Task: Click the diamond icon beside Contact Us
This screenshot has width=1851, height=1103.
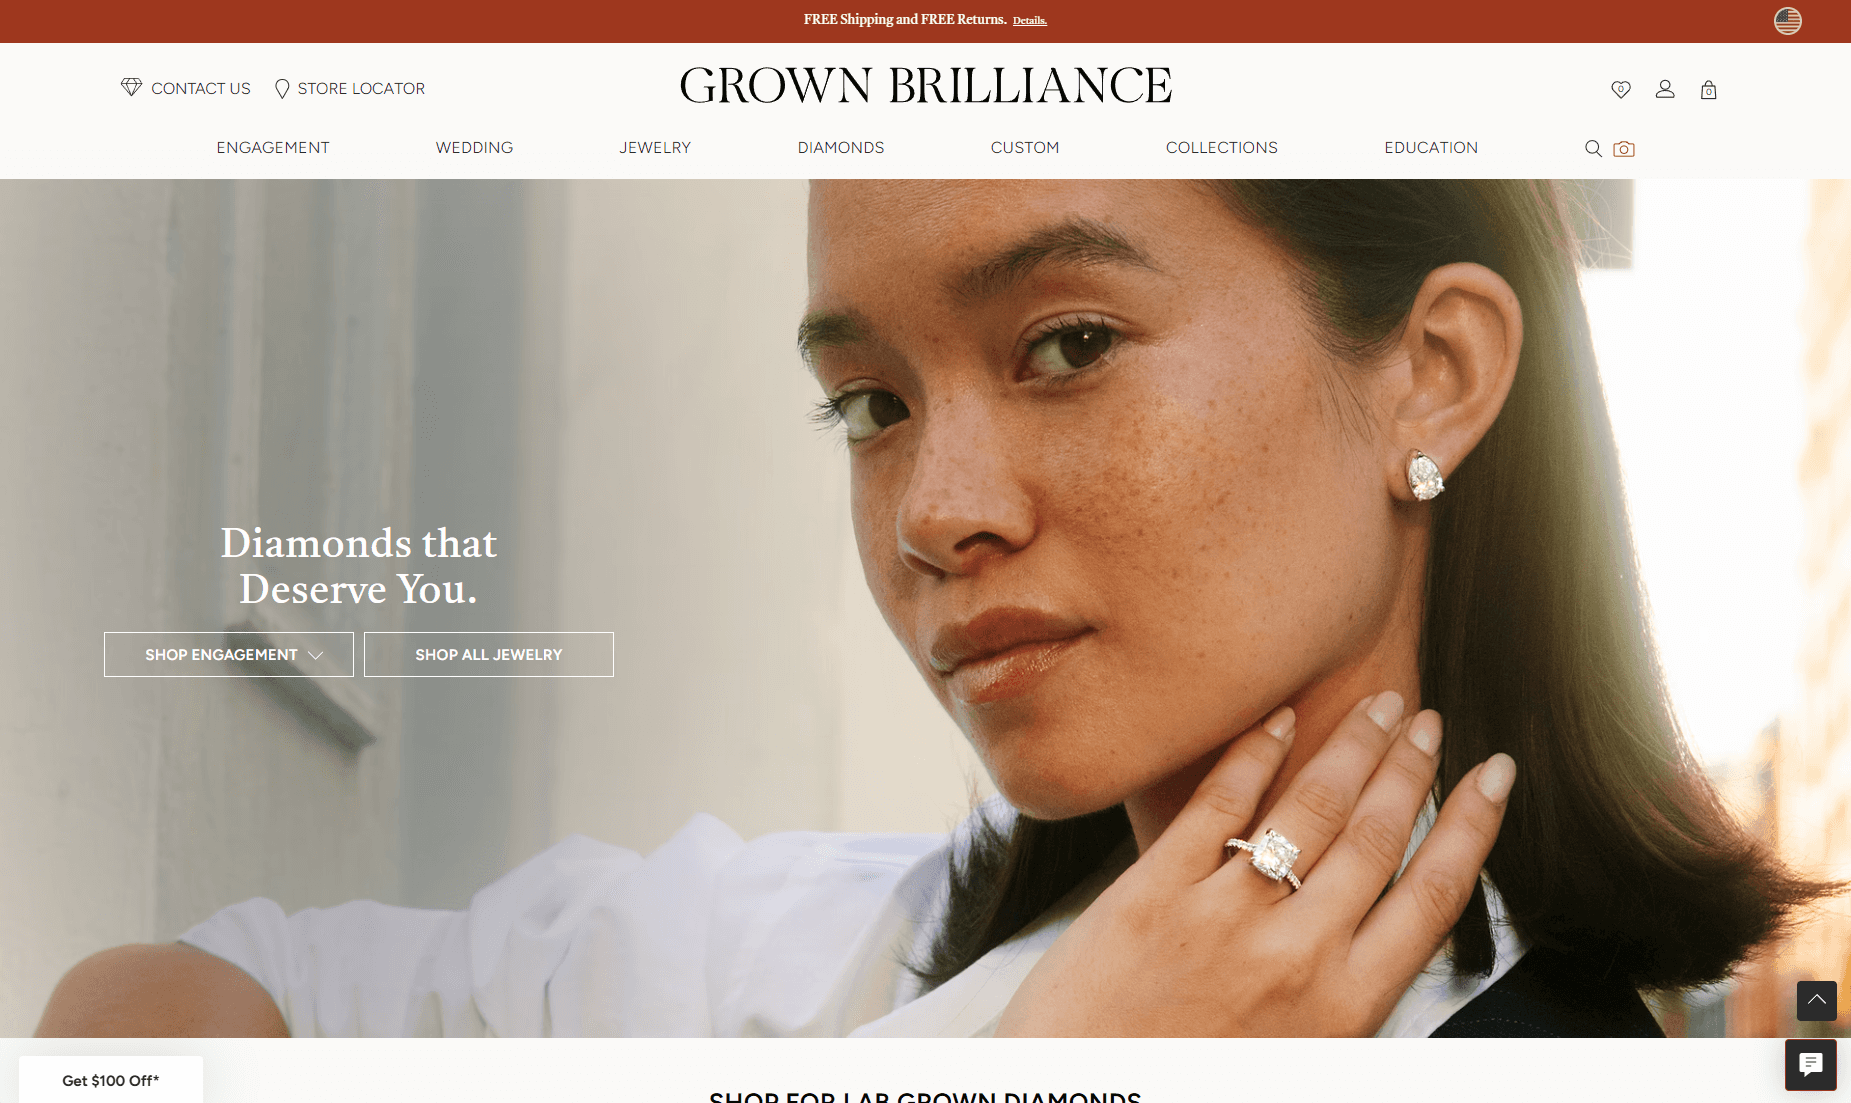Action: [131, 87]
